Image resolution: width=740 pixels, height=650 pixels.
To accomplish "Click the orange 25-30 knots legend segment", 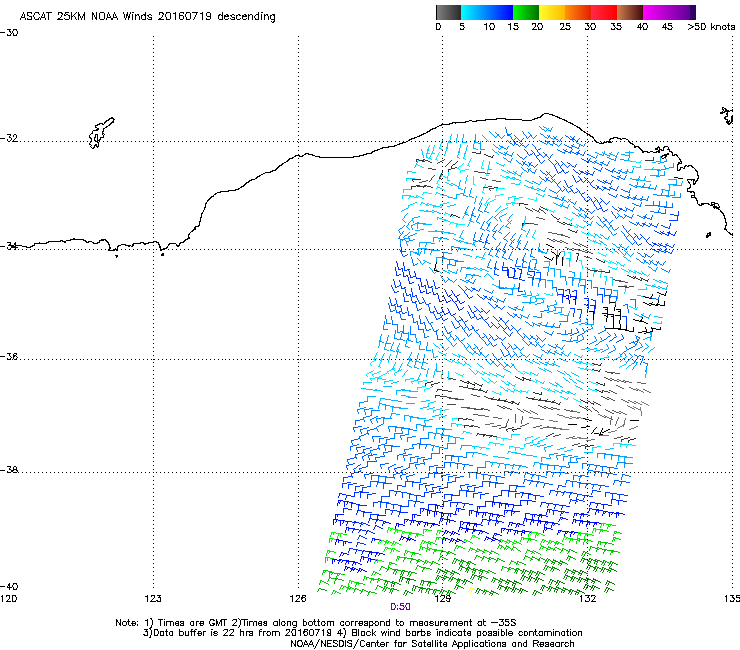I will pos(578,12).
